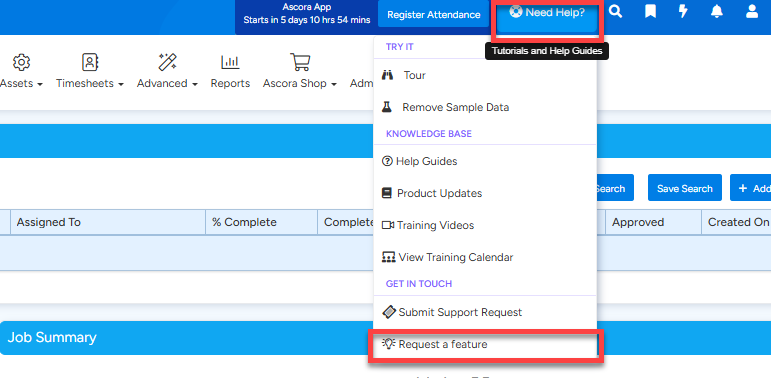Open the notifications bell icon

(717, 12)
